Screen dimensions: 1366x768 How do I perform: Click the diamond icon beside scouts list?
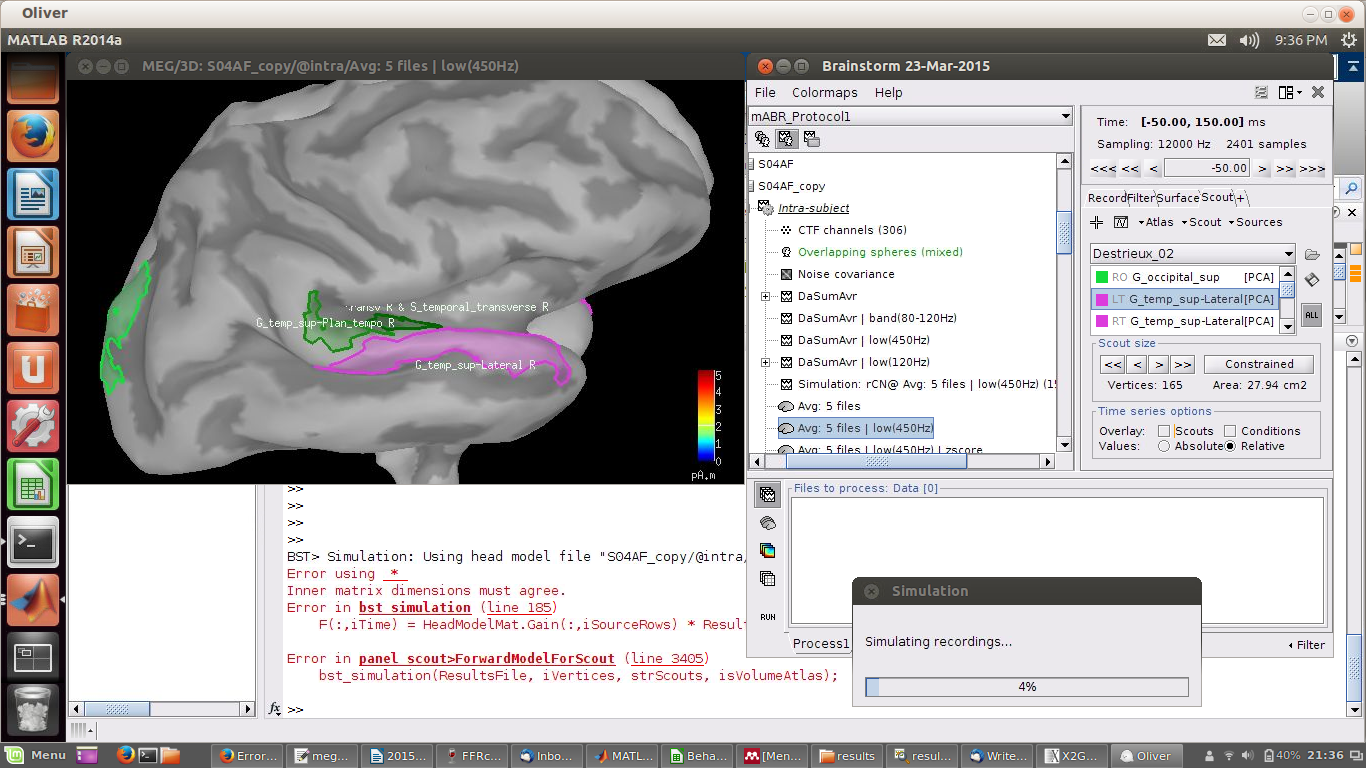click(1312, 281)
